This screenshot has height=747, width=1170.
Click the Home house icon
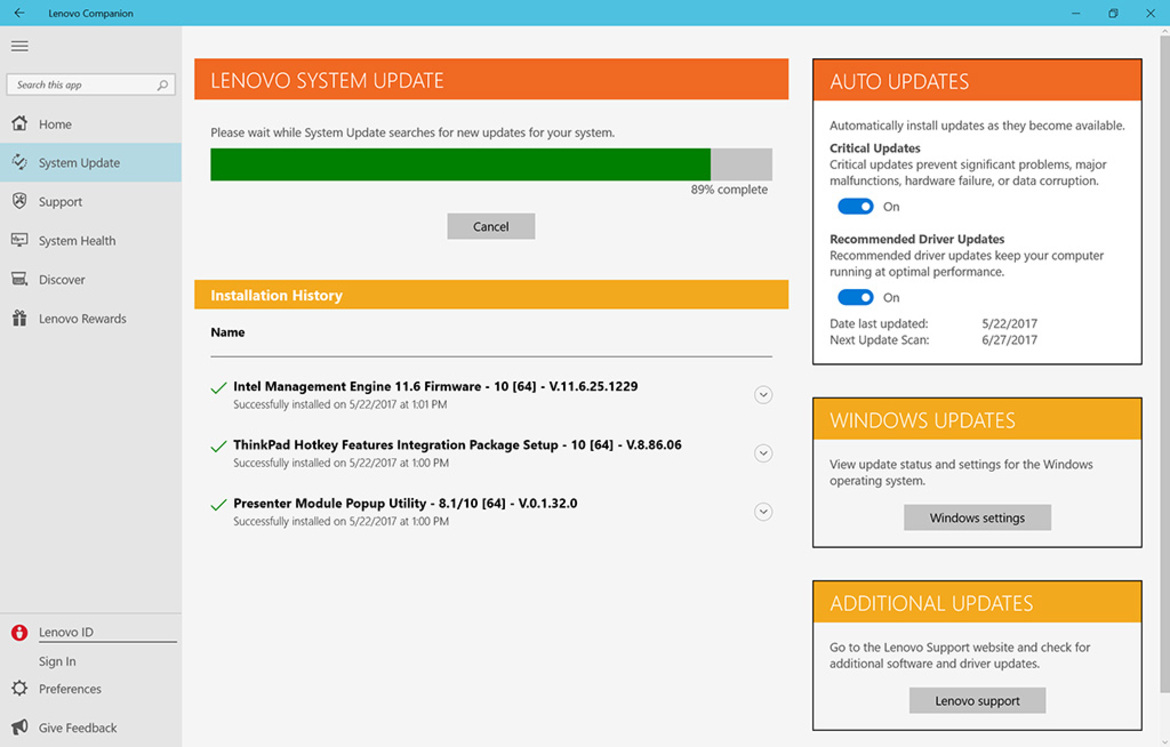[x=19, y=123]
